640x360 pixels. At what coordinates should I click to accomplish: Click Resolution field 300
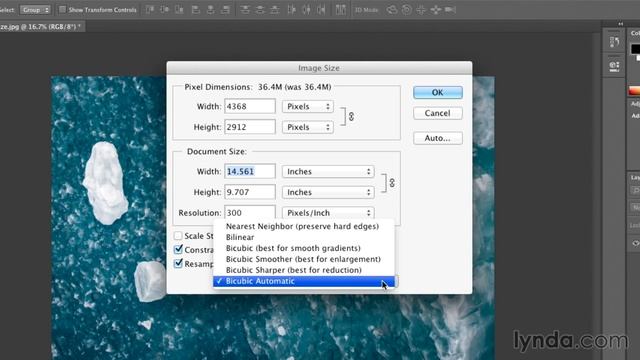(250, 213)
